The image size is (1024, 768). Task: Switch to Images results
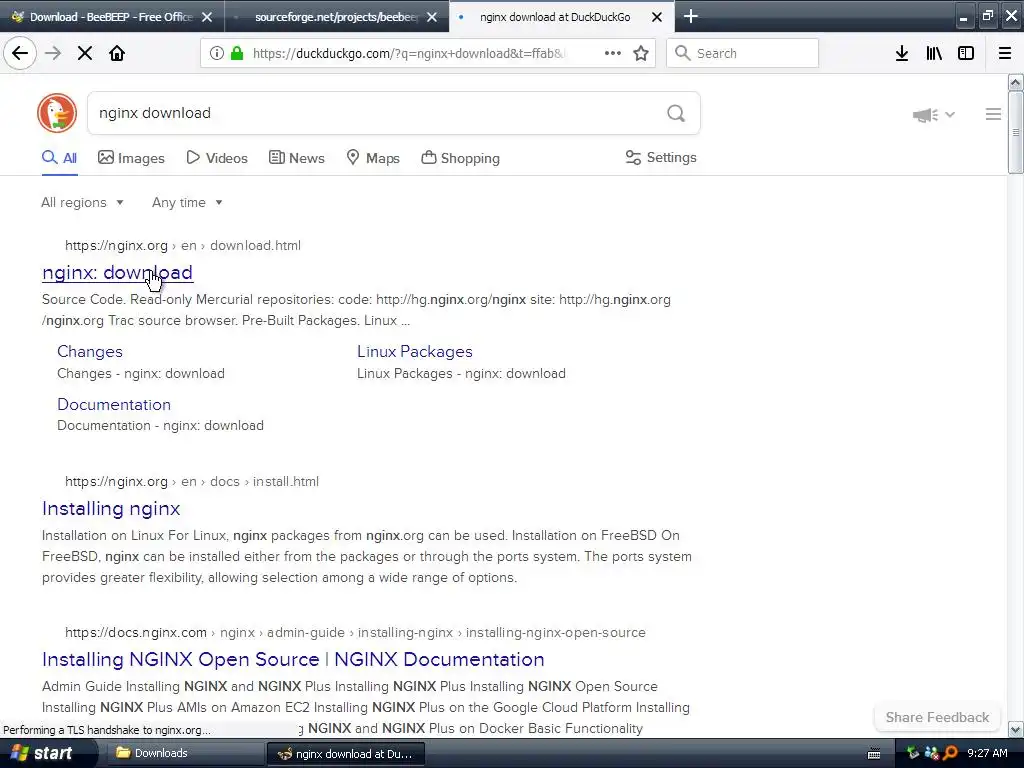[131, 157]
